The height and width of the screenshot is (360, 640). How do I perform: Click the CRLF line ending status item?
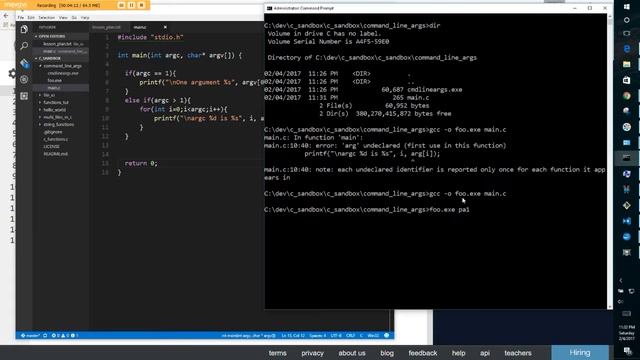pos(350,336)
